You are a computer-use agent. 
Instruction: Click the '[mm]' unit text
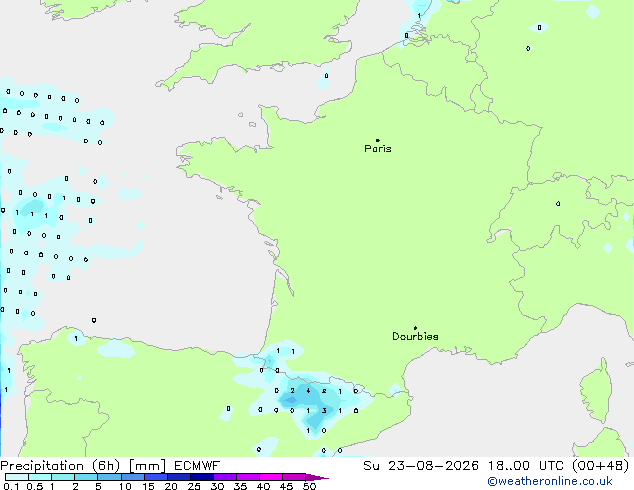(147, 466)
